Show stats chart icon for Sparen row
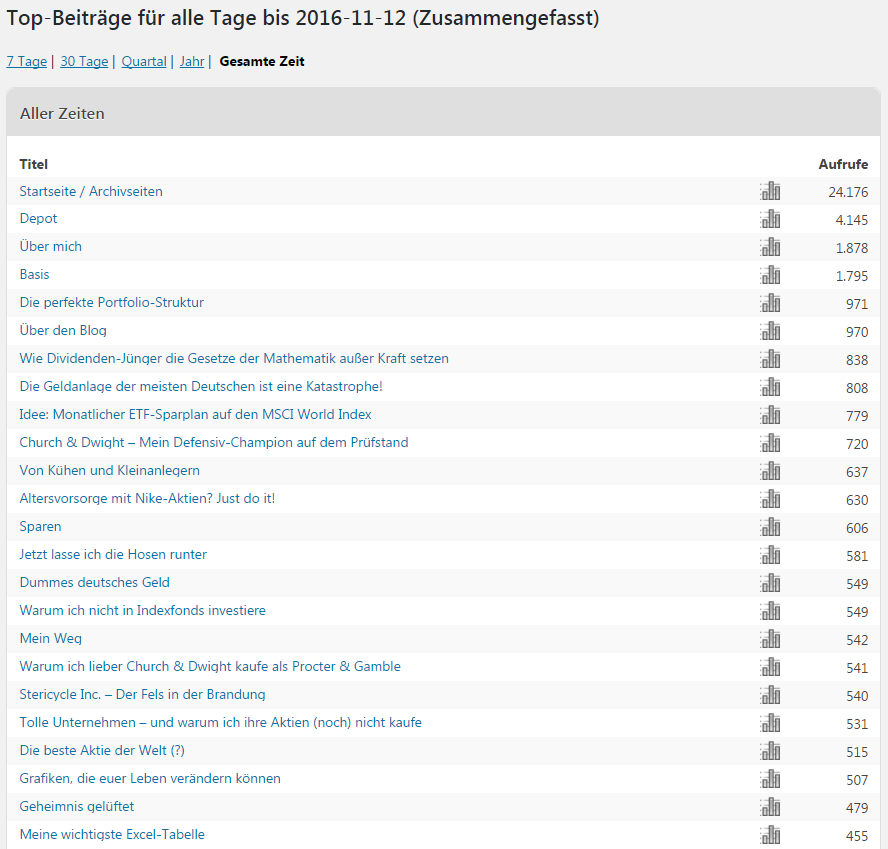Image resolution: width=888 pixels, height=849 pixels. 769,527
